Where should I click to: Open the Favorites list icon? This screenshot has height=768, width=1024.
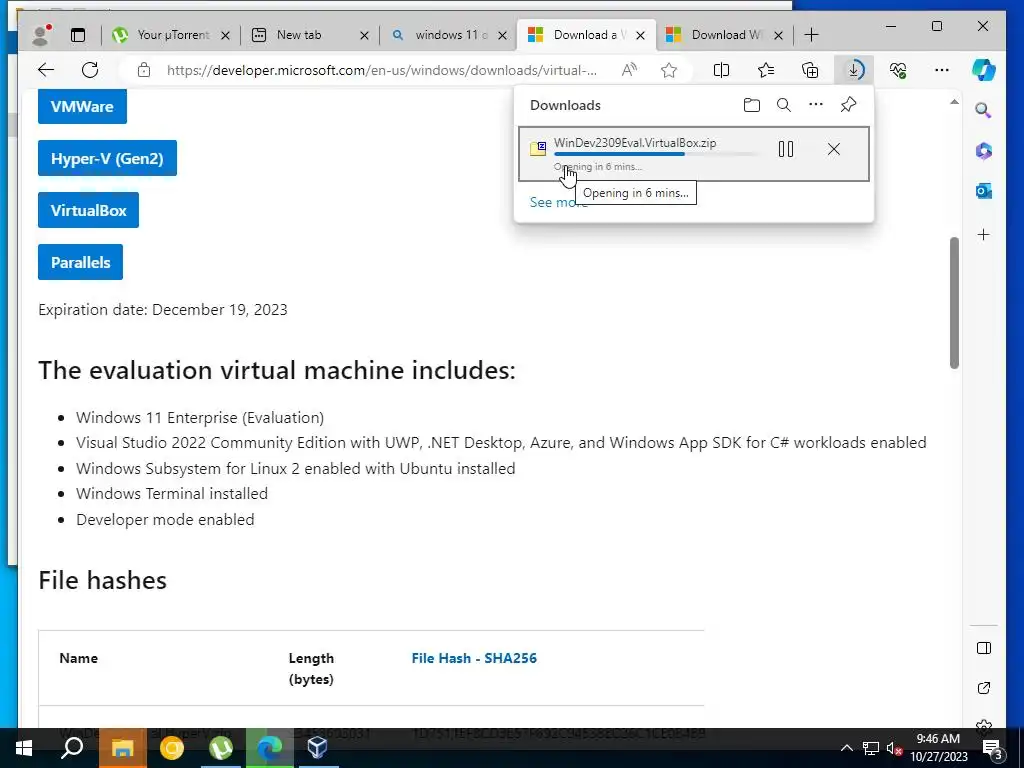766,70
